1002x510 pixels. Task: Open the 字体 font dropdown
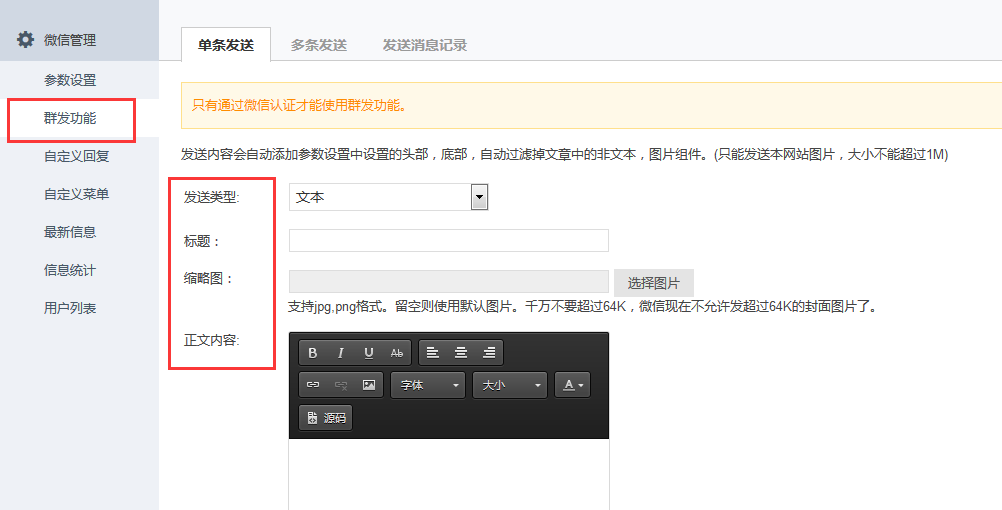point(428,385)
